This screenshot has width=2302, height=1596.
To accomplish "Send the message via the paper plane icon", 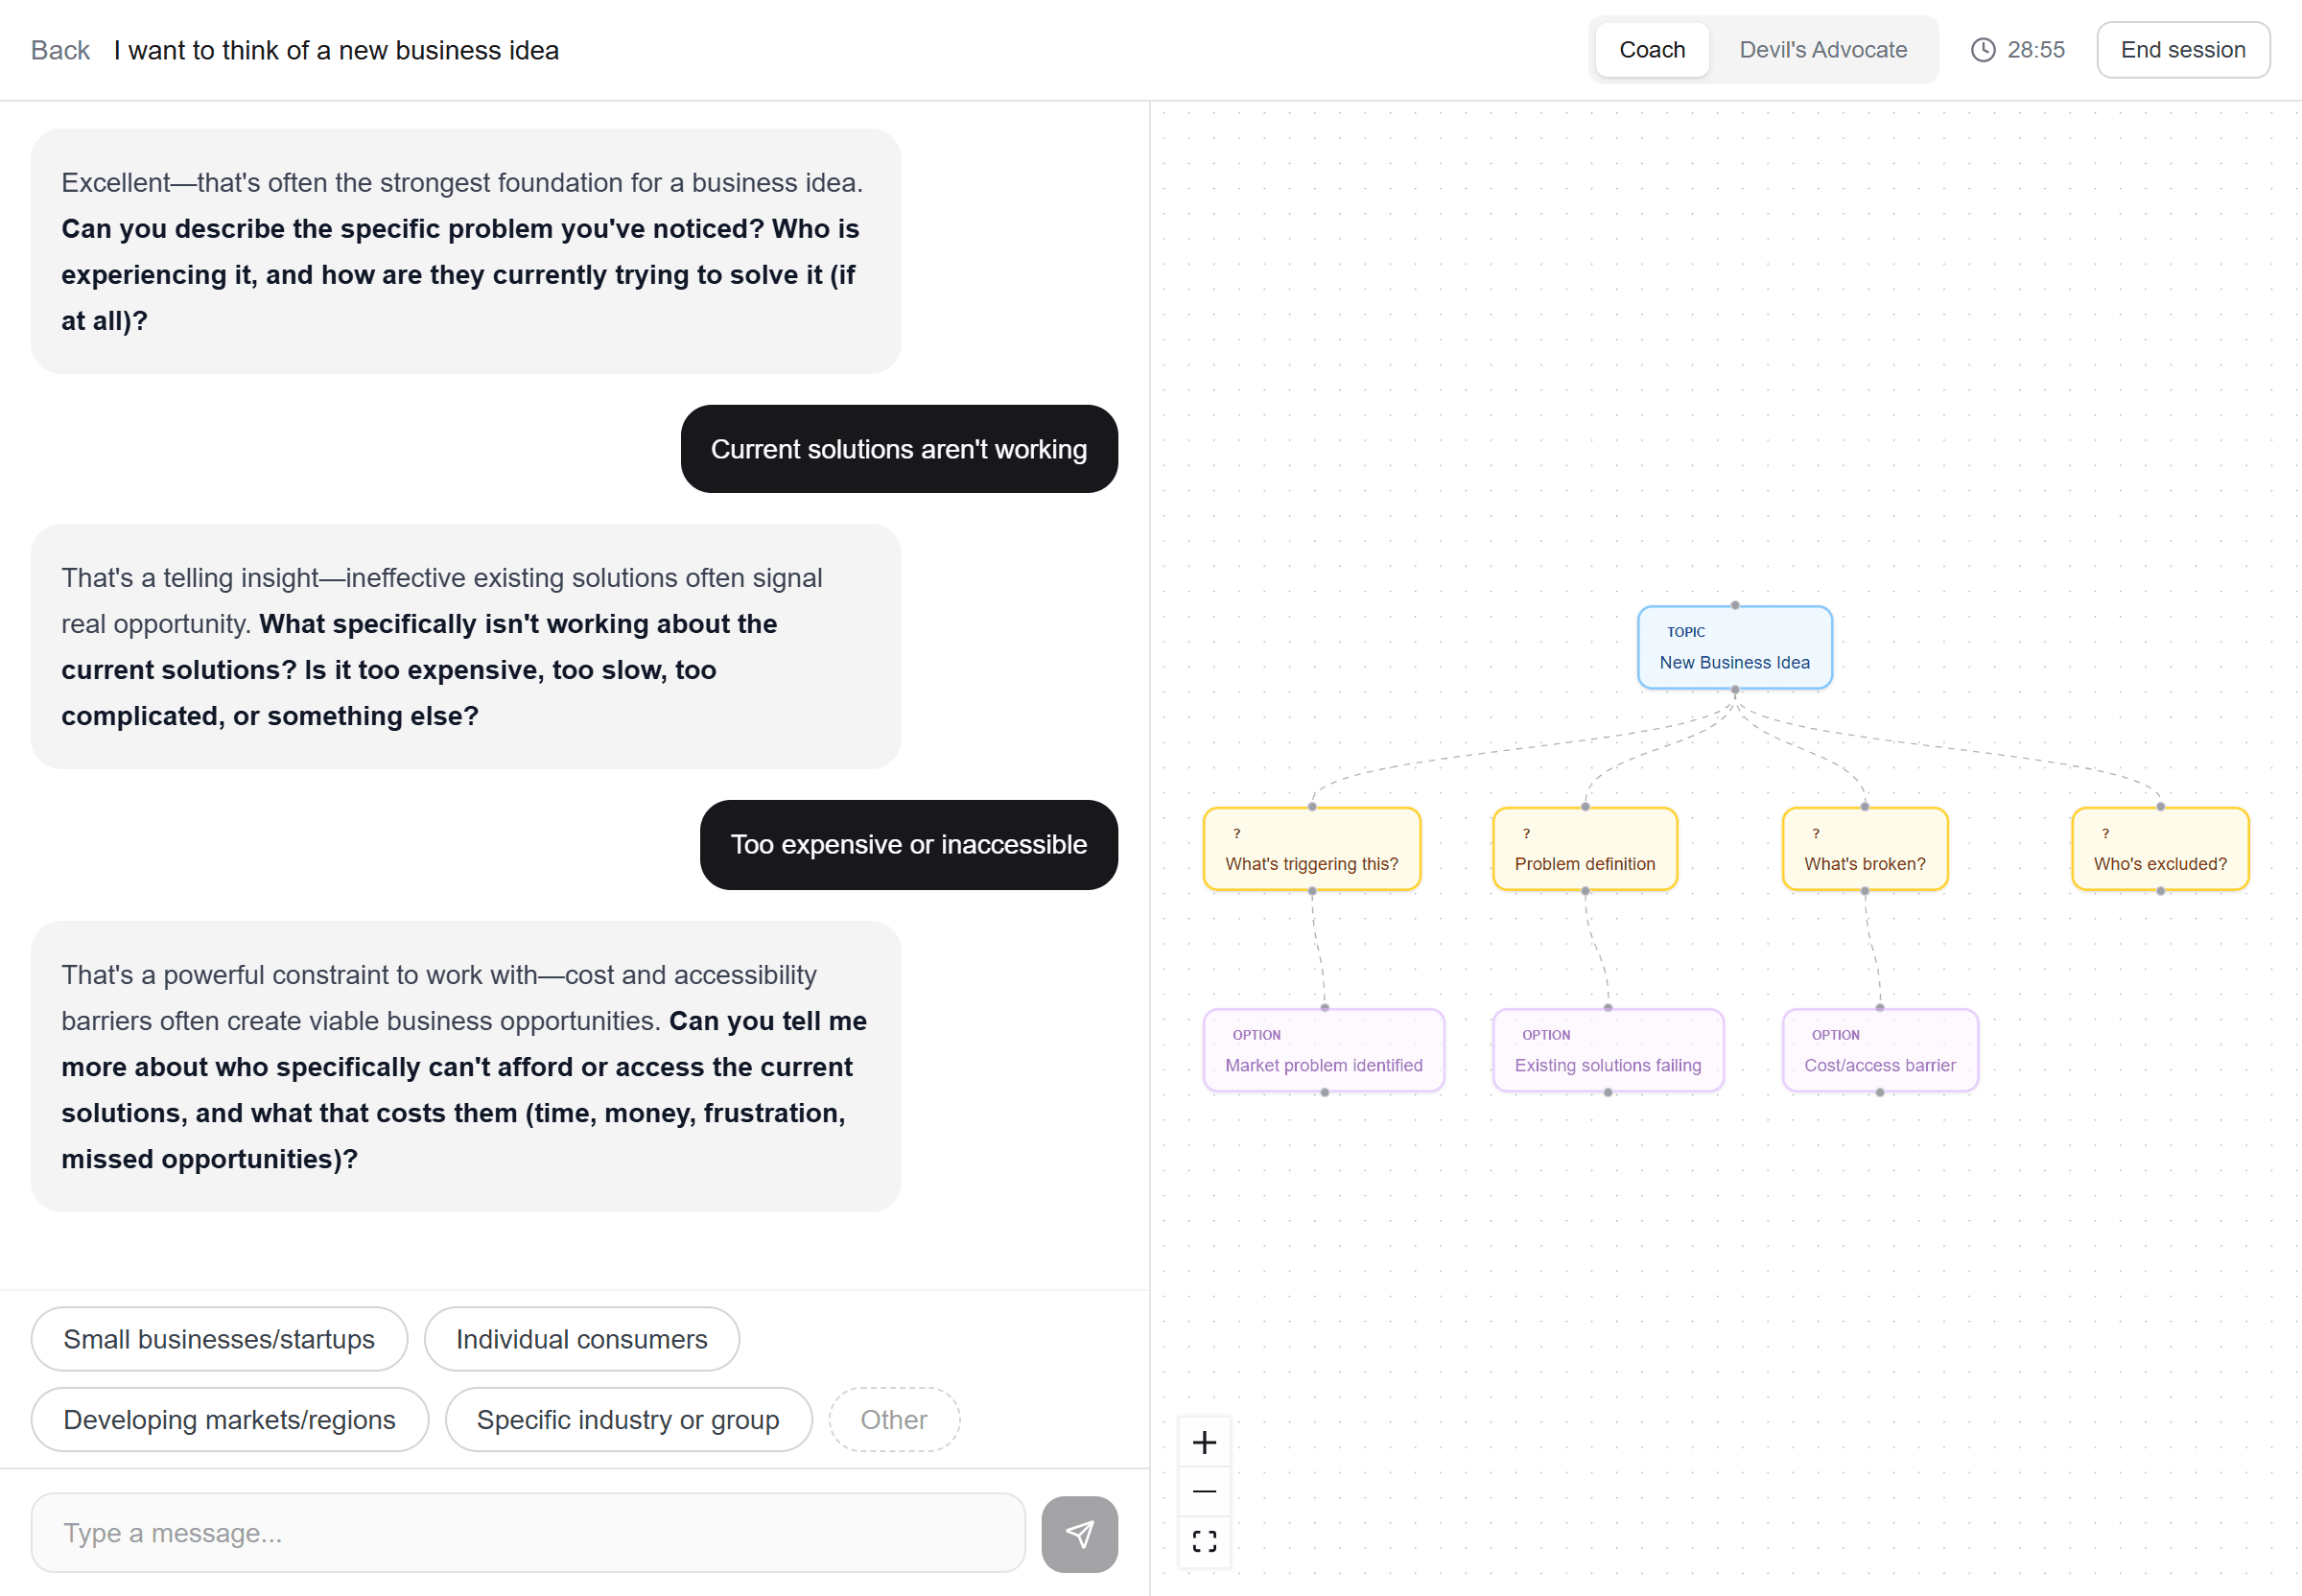I will point(1079,1533).
